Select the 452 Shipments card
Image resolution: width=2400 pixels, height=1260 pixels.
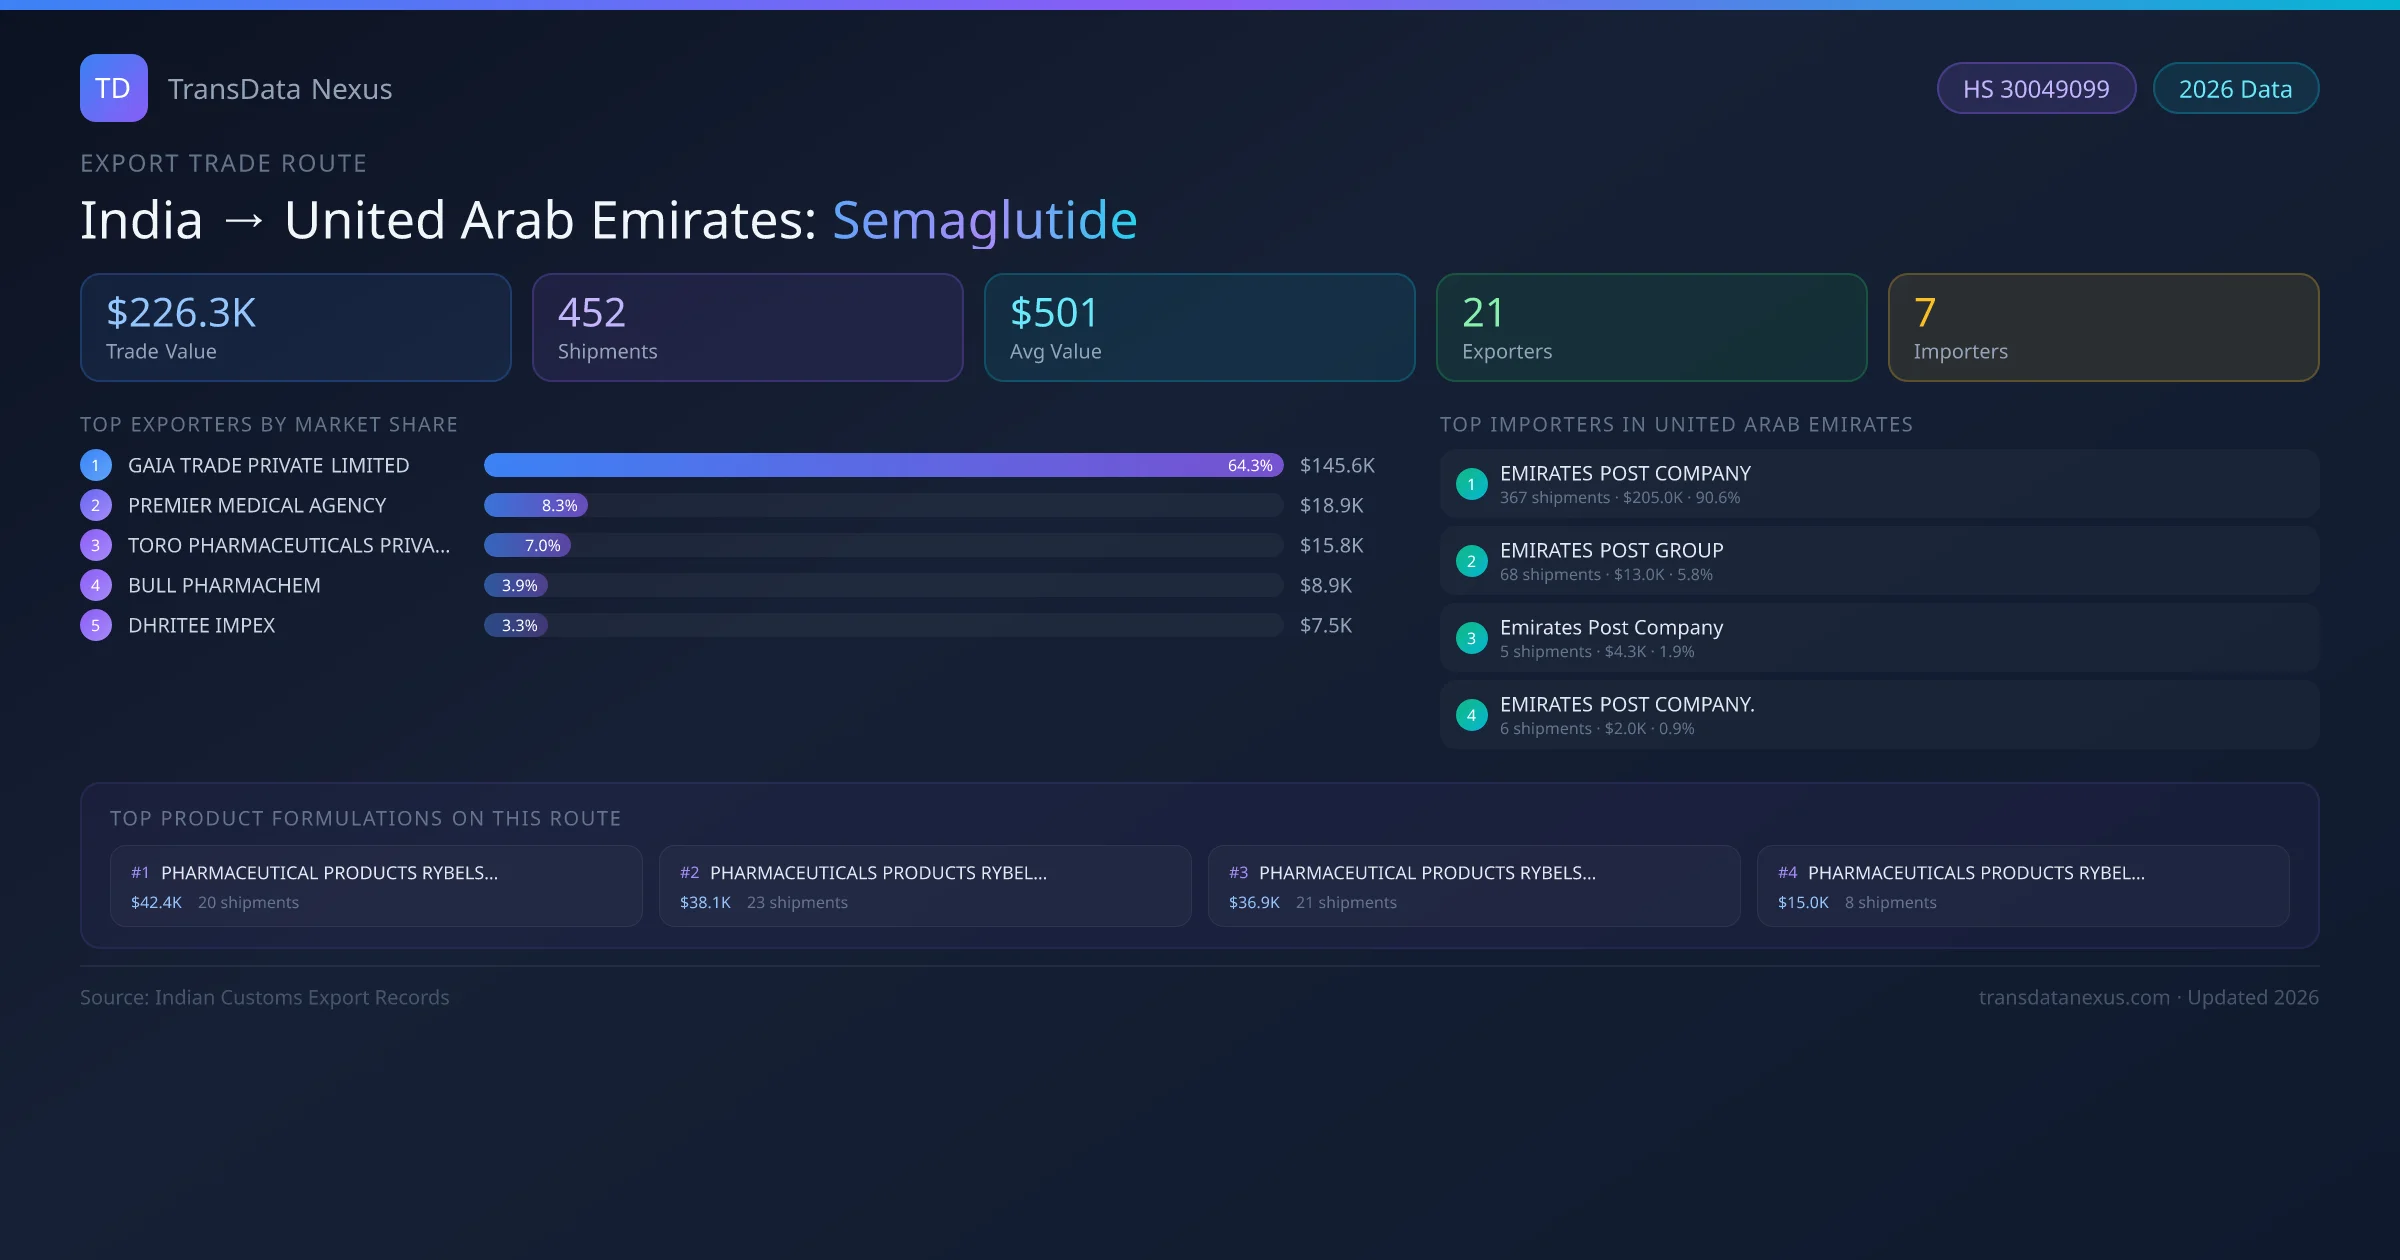(x=747, y=327)
